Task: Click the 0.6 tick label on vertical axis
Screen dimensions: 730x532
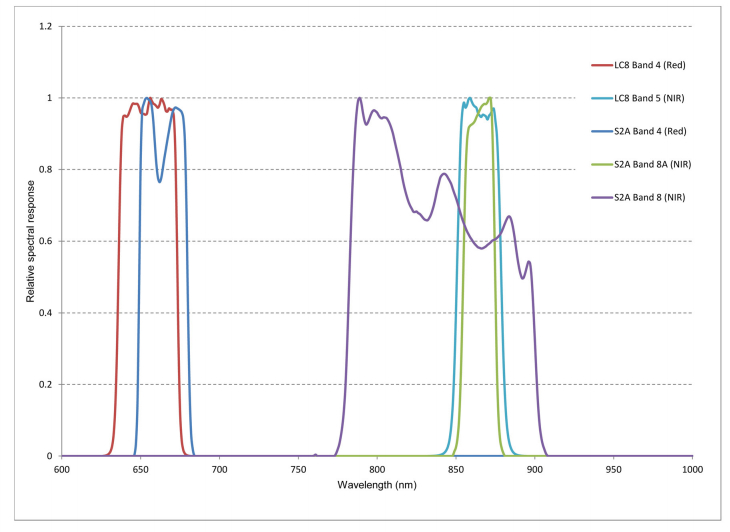Action: 45,241
